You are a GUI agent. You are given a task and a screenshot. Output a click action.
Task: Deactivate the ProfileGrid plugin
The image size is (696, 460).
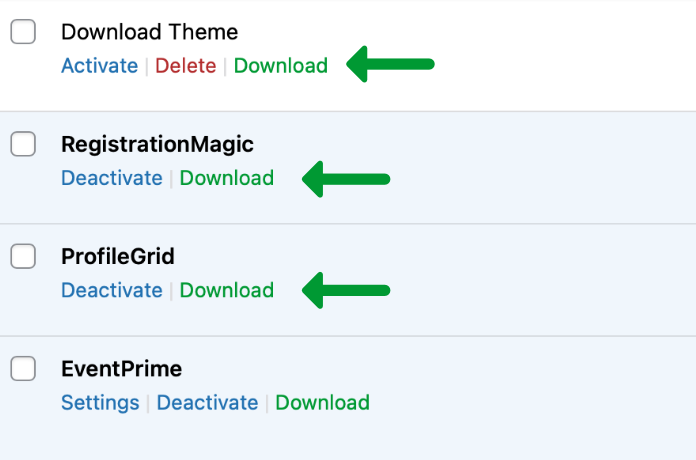[111, 290]
